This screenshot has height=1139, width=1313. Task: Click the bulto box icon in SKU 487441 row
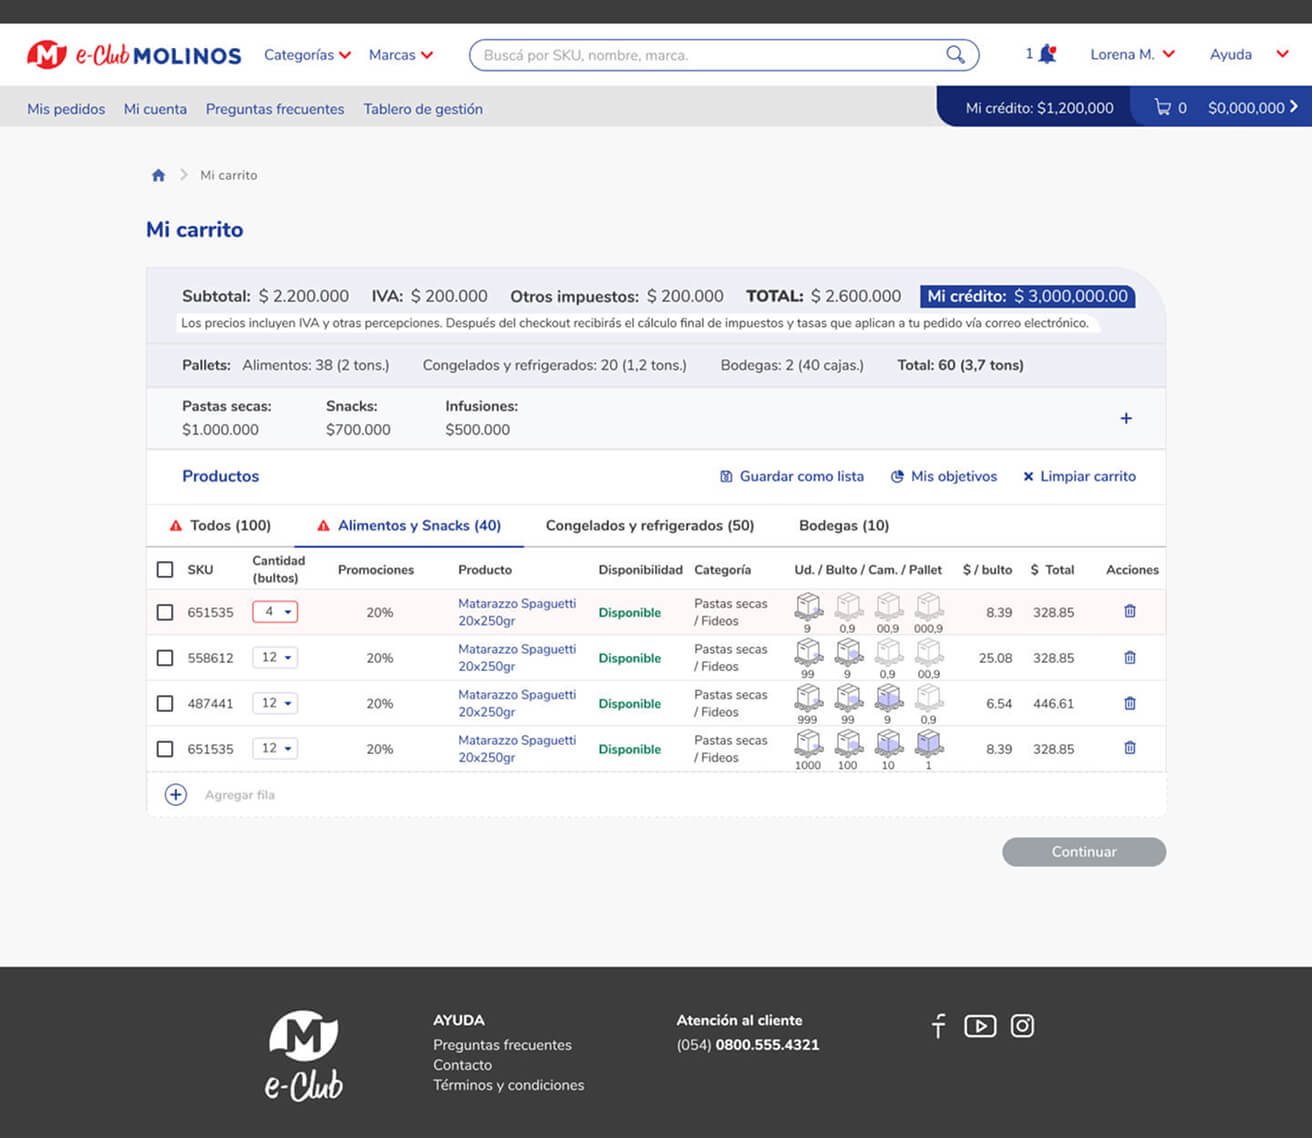point(848,698)
